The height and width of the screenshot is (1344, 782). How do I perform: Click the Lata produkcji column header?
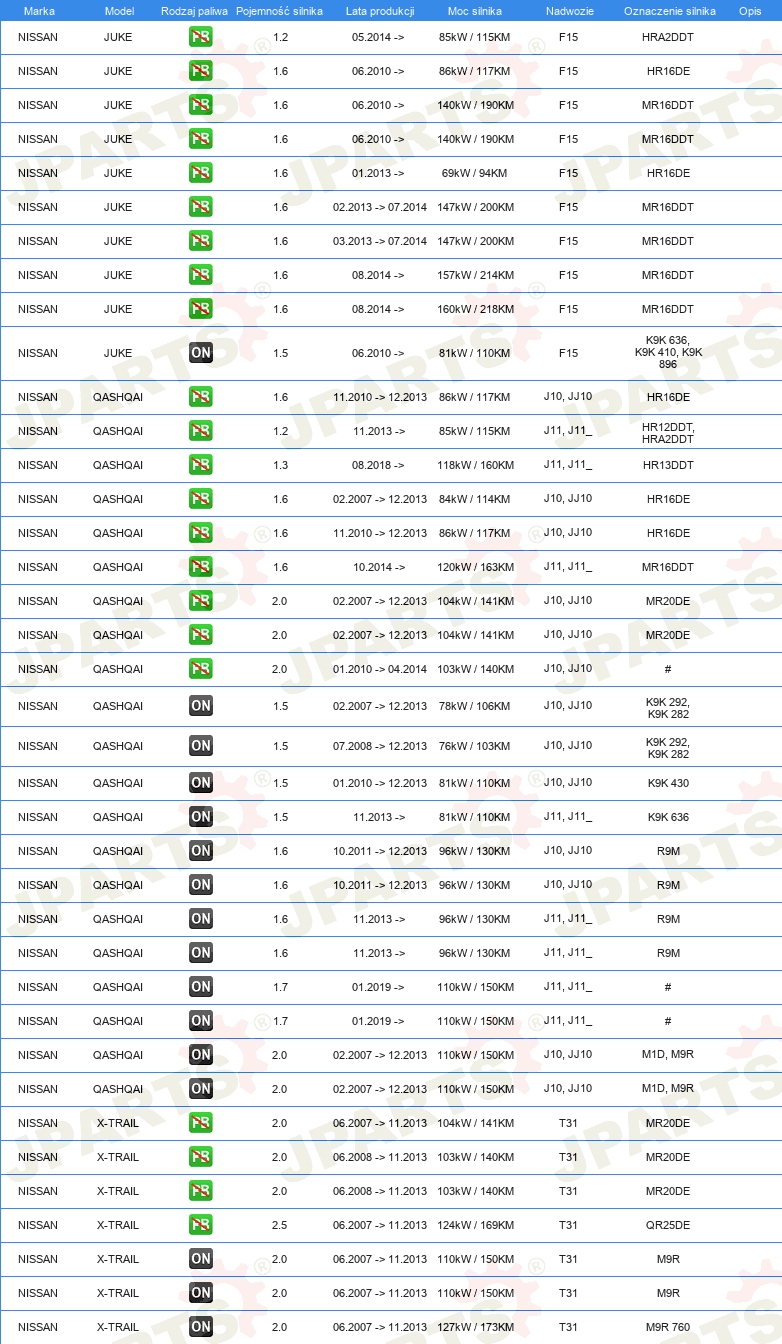pyautogui.click(x=379, y=10)
